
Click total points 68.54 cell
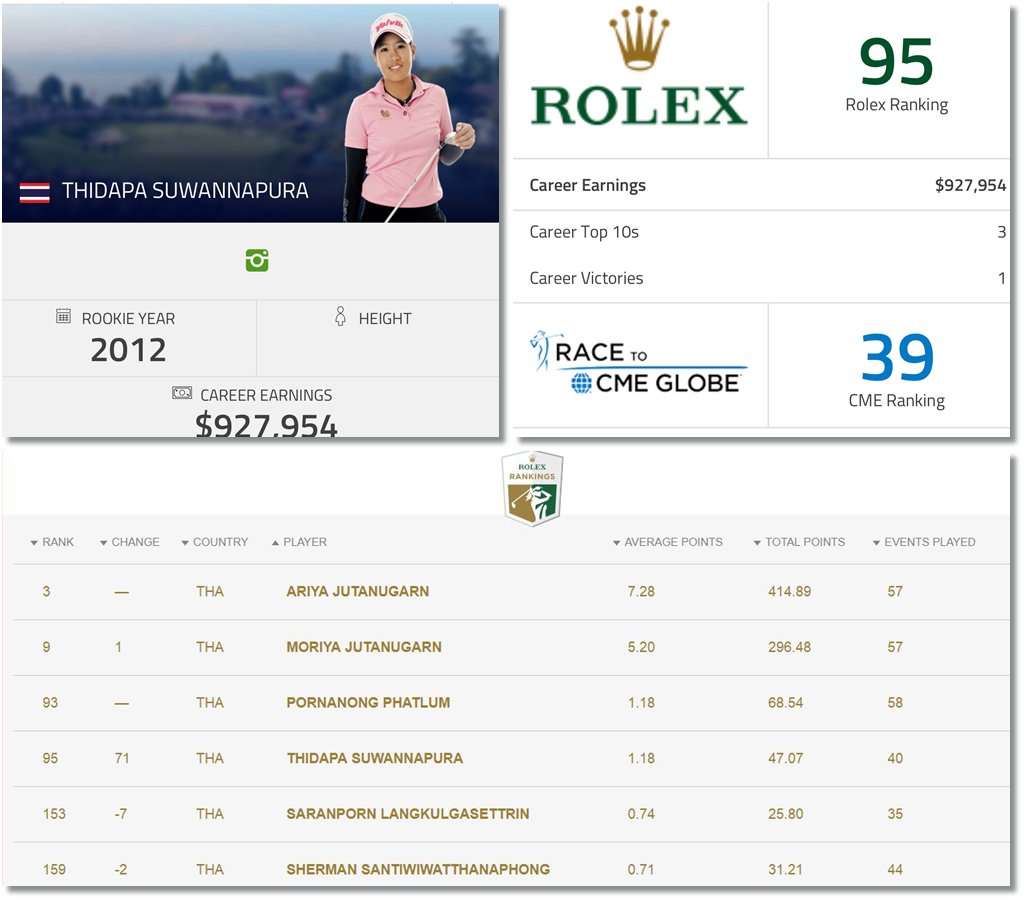pos(786,703)
